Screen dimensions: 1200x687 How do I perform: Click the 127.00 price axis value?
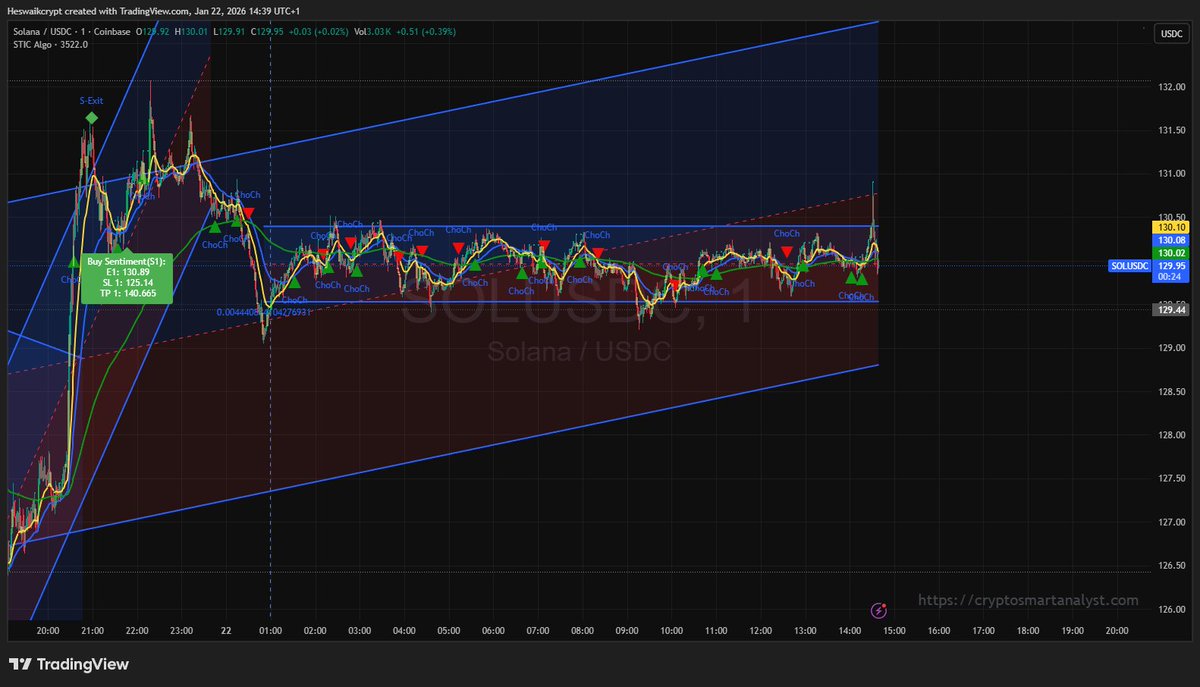(1170, 522)
